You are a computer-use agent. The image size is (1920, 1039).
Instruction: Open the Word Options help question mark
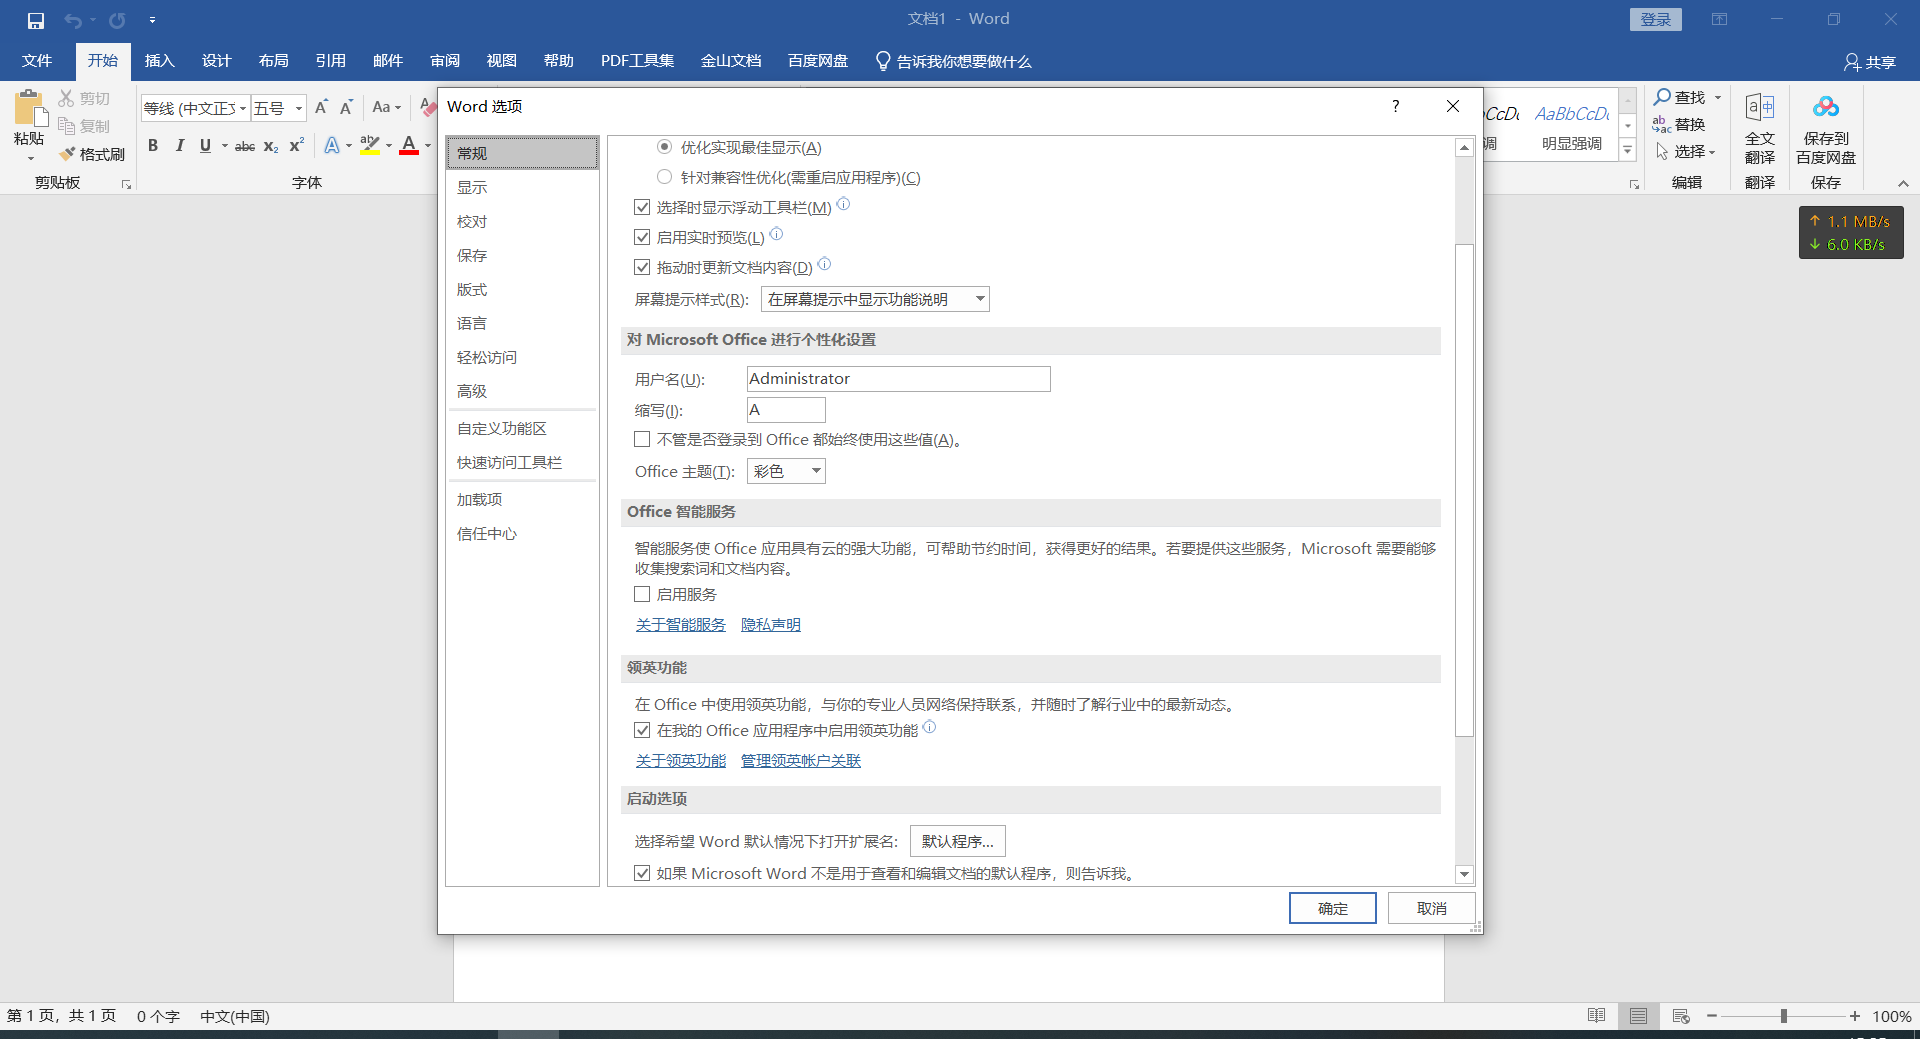point(1395,107)
